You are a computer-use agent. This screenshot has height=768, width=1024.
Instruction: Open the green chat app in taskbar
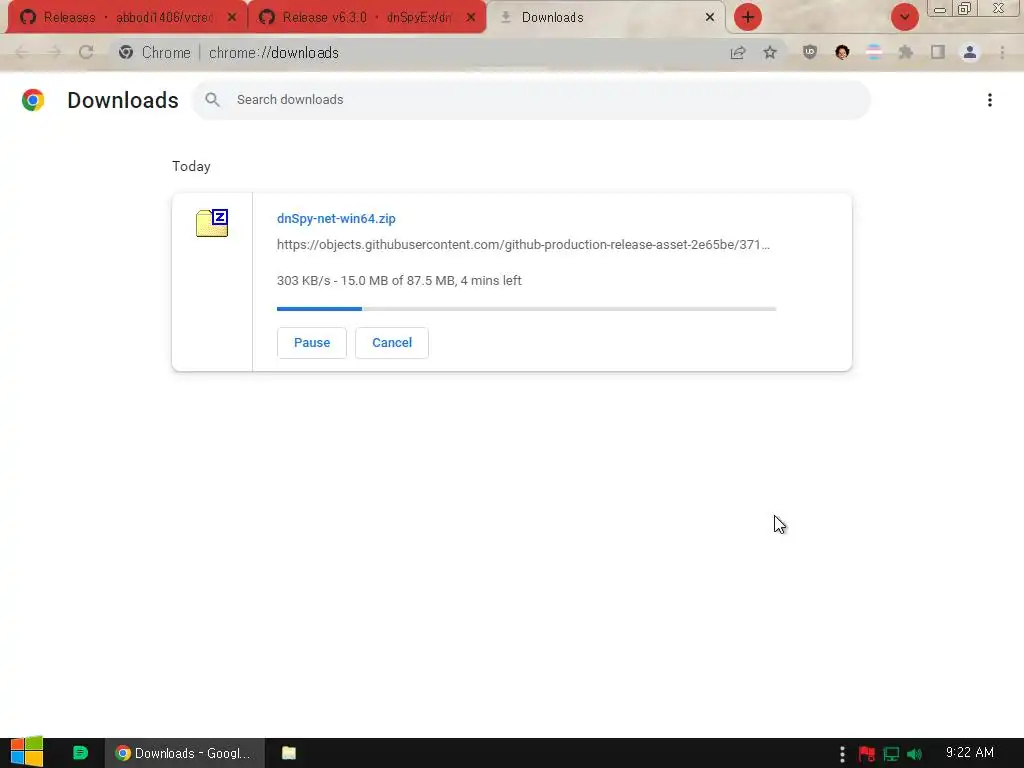coord(80,753)
